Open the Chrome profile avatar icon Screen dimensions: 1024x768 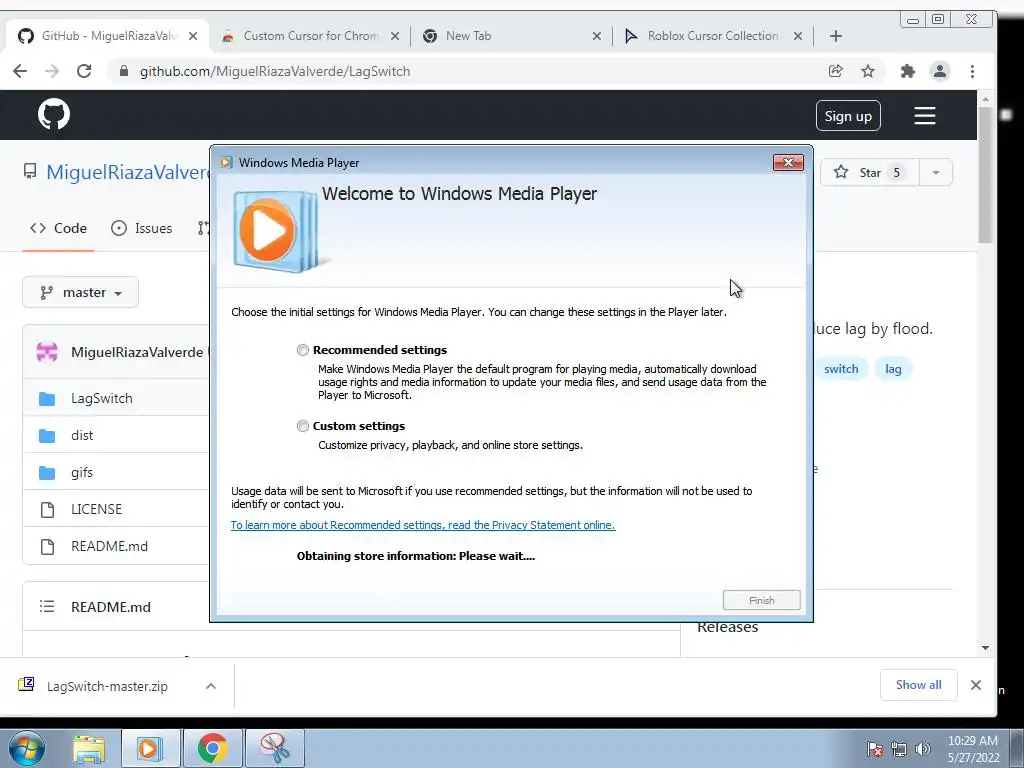point(940,71)
